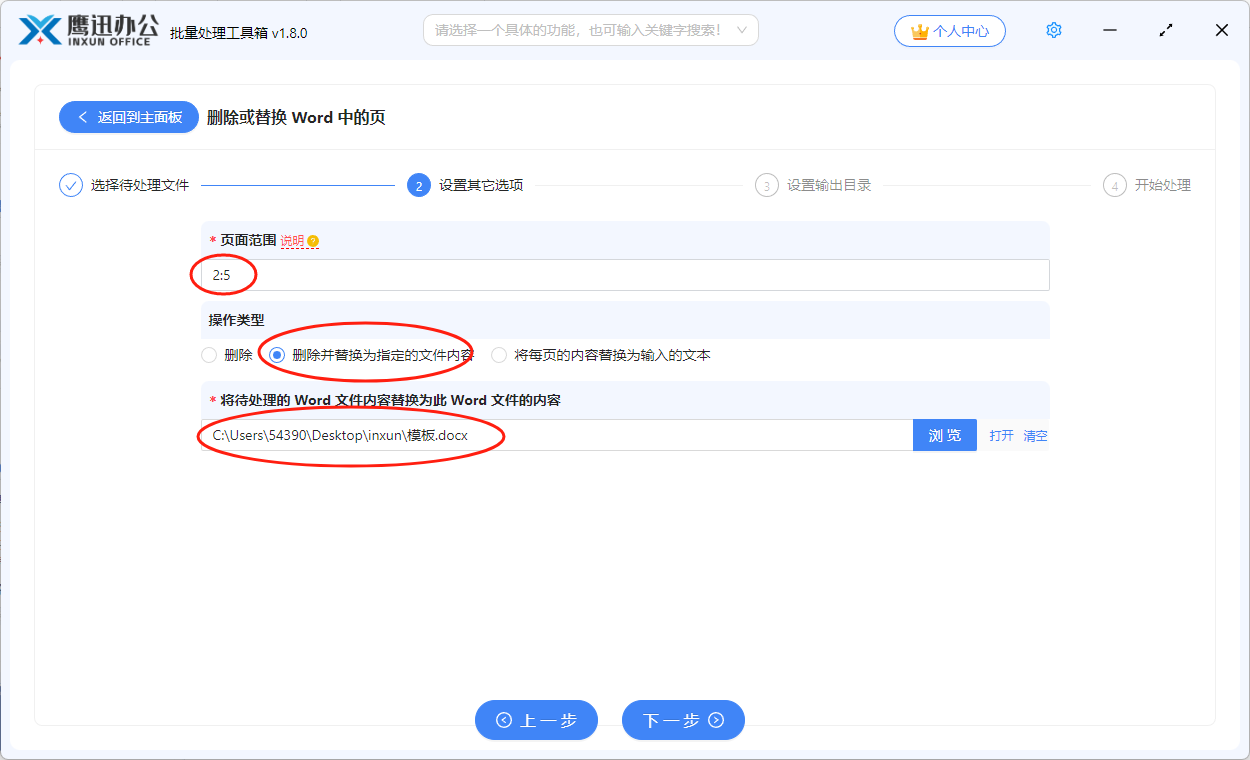Viewport: 1250px width, 760px height.
Task: Click the 打开 link
Action: [1002, 436]
